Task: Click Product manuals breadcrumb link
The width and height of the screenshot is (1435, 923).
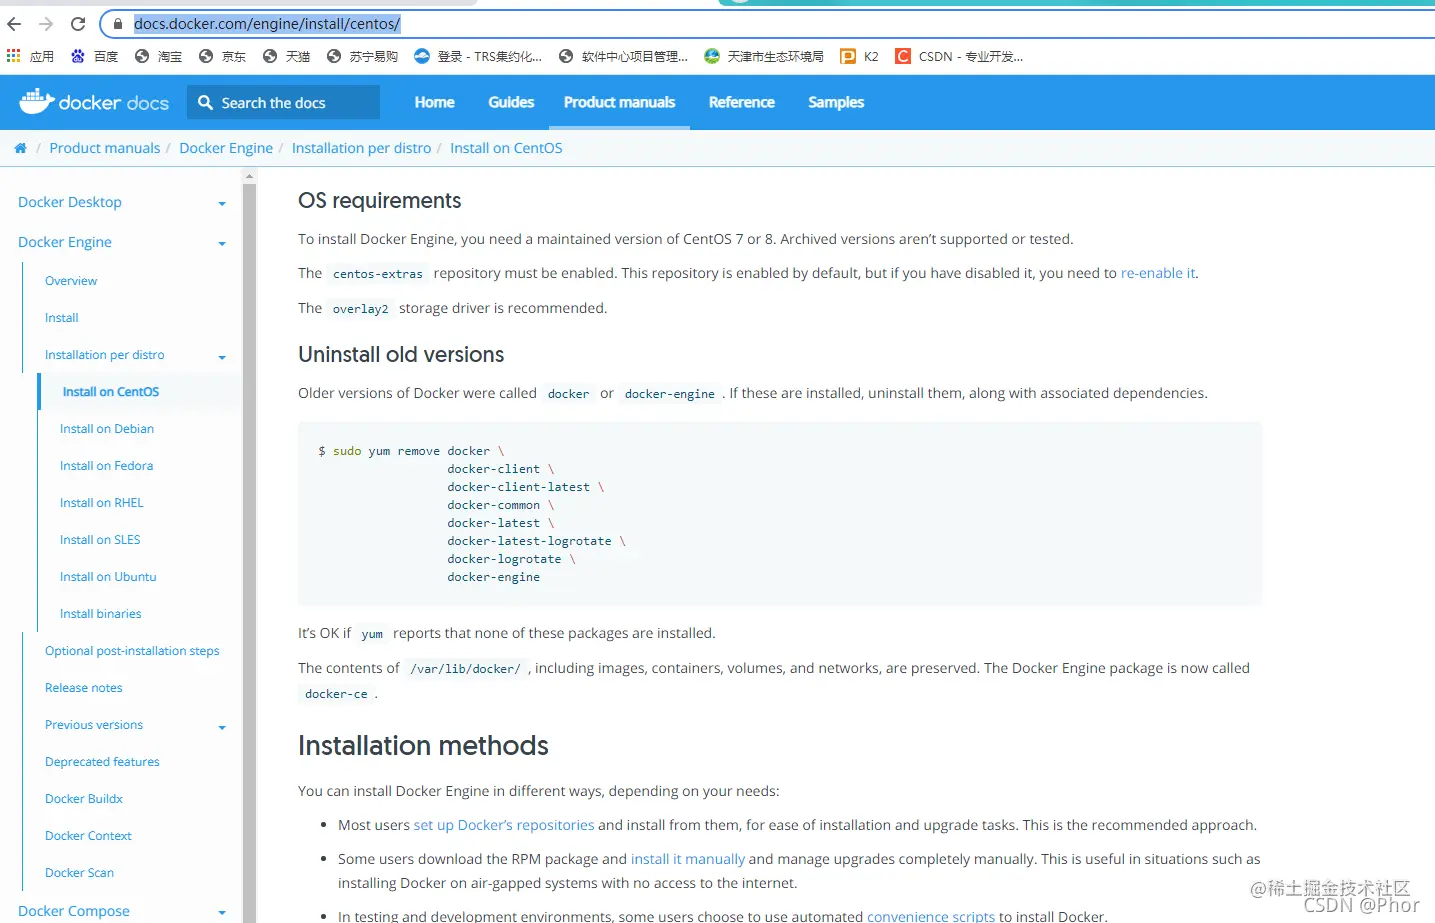Action: [x=105, y=148]
